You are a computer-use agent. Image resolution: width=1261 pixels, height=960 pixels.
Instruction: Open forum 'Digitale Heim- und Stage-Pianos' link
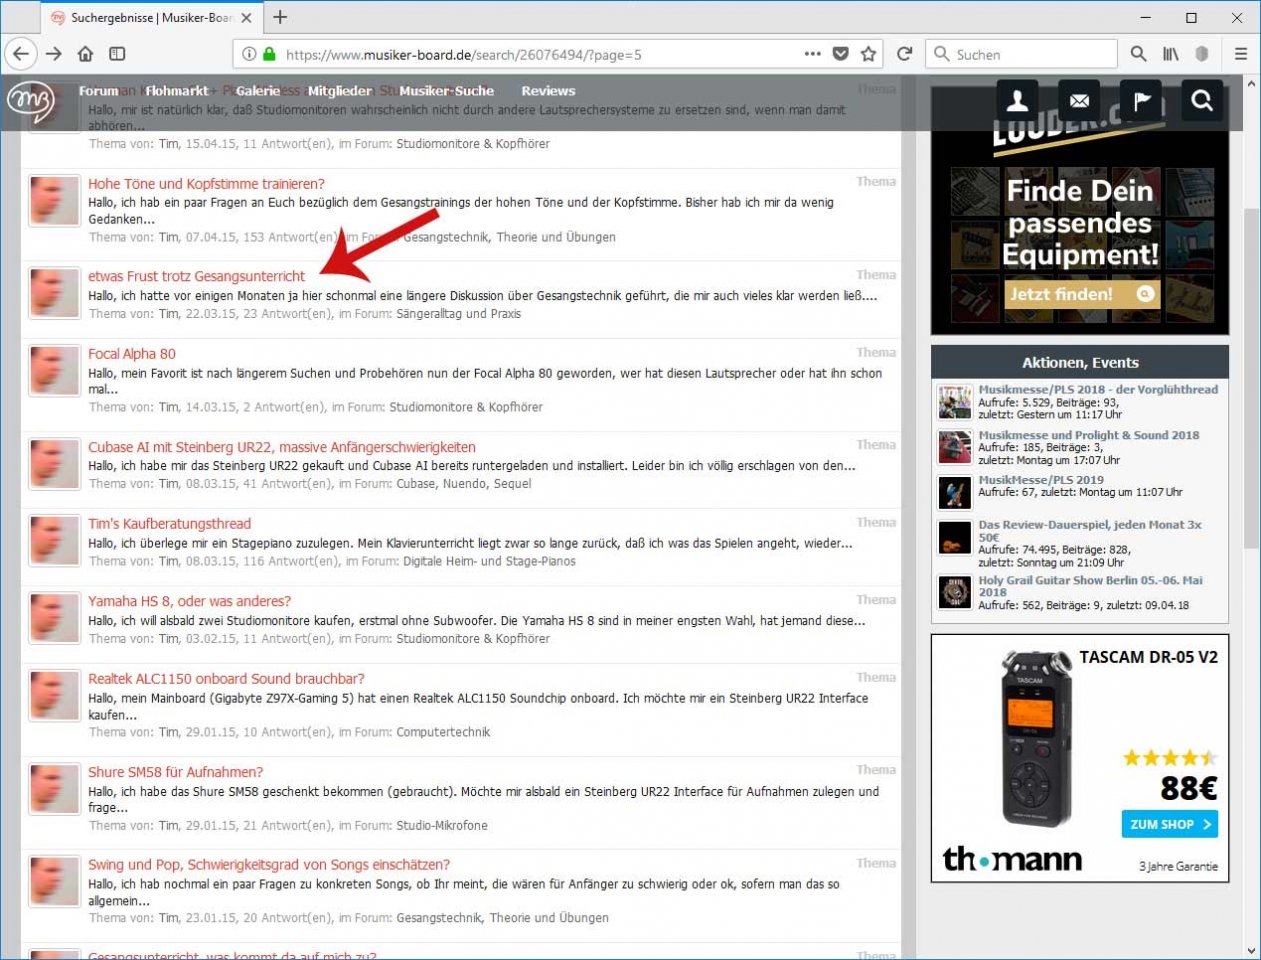pos(489,561)
